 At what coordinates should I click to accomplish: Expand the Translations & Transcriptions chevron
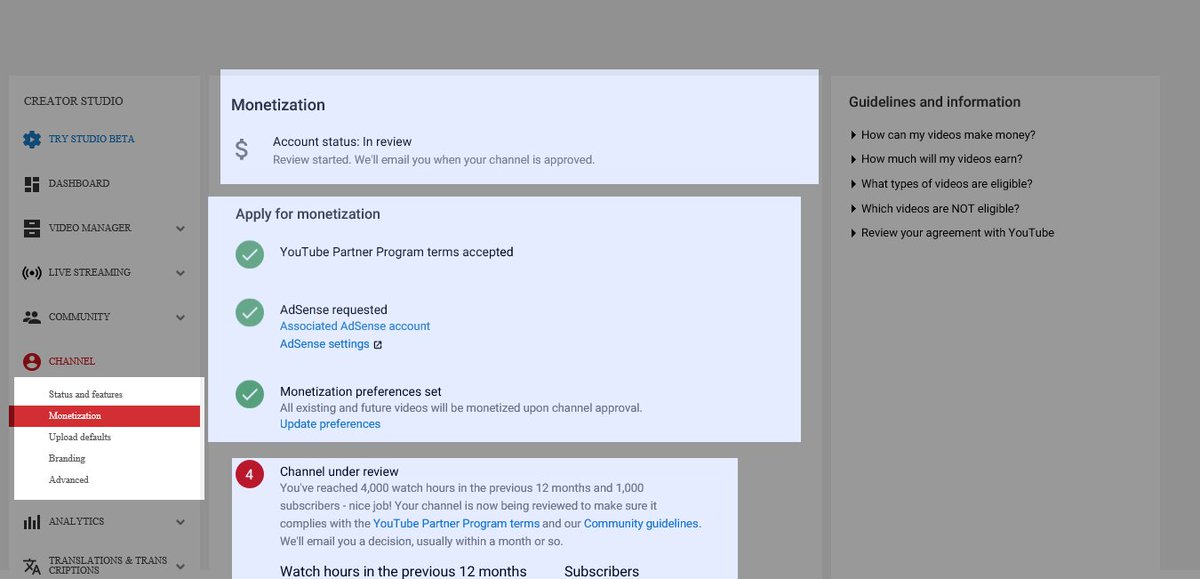pos(181,566)
